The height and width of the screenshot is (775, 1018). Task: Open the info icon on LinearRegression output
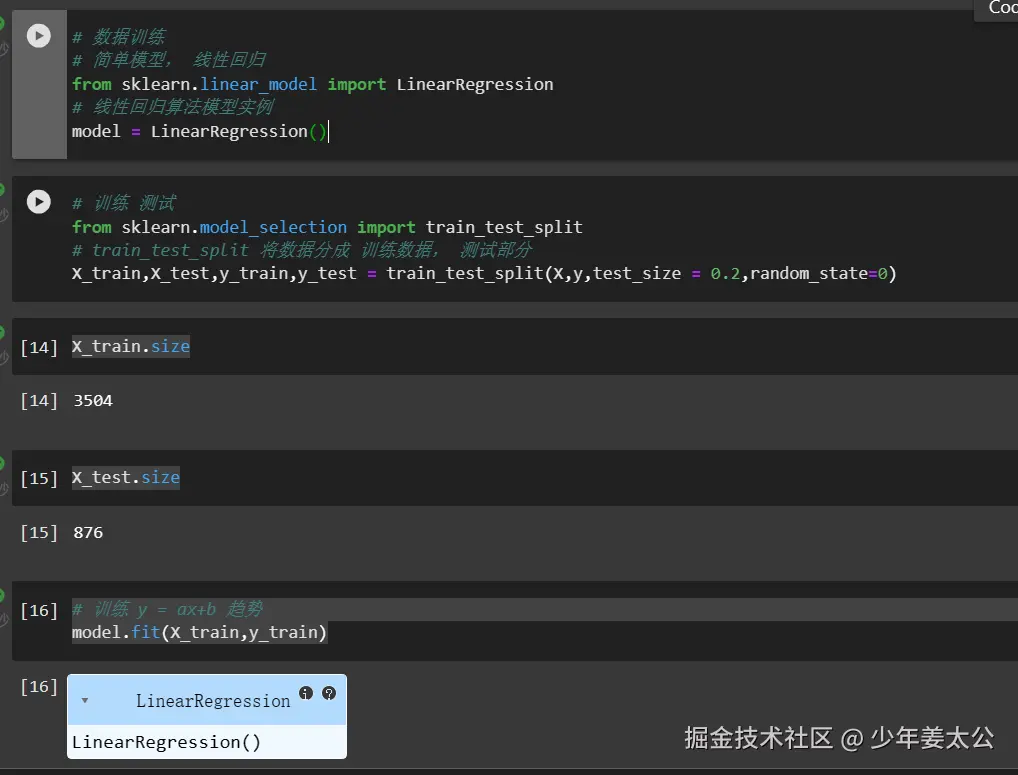pos(306,693)
